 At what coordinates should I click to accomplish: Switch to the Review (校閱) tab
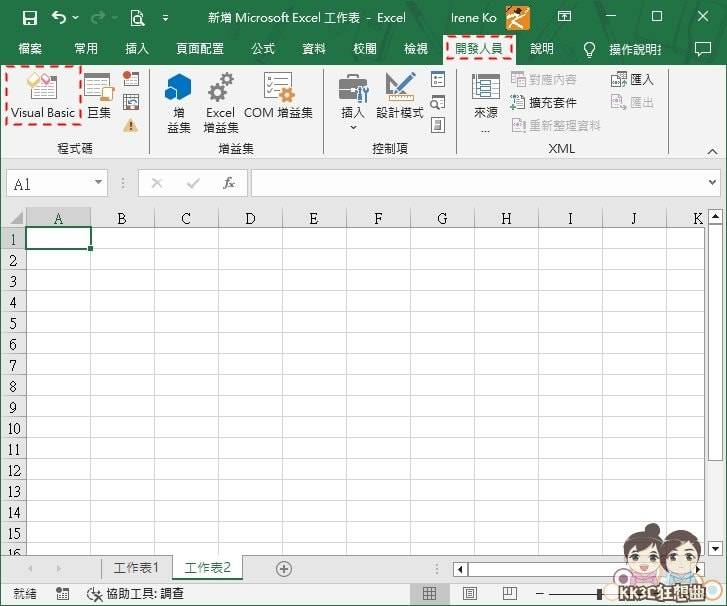[x=365, y=49]
